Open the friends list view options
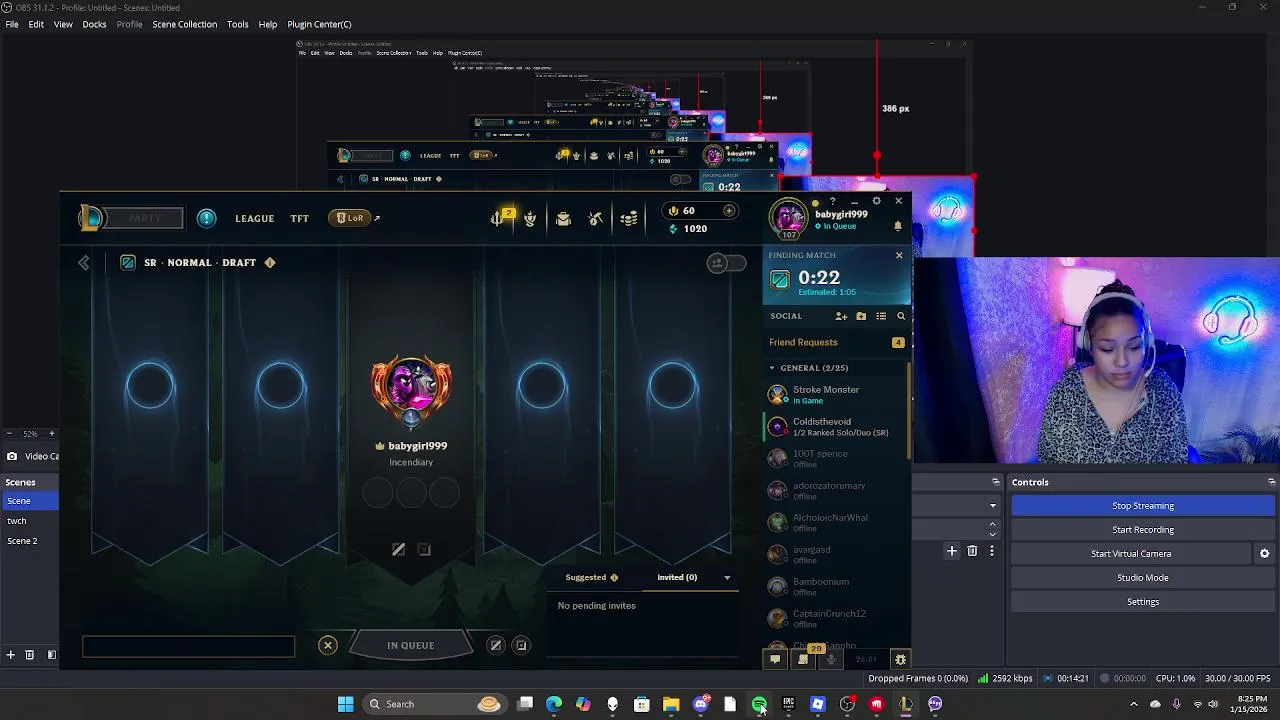Image resolution: width=1280 pixels, height=720 pixels. point(881,316)
